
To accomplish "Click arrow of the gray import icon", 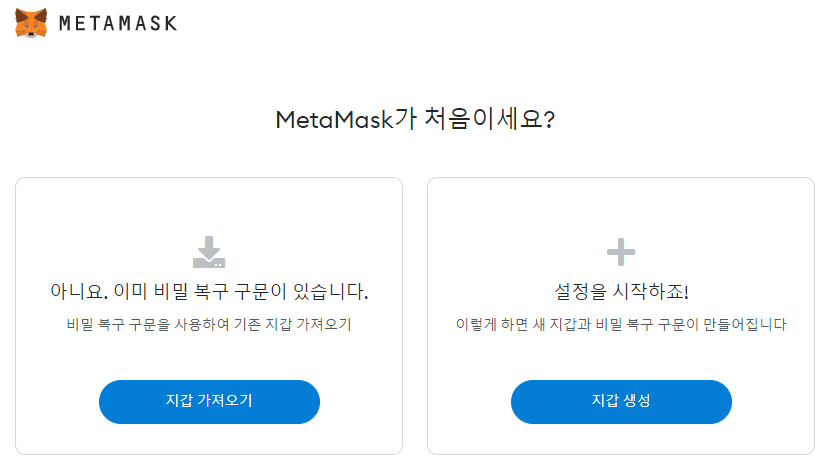I will pyautogui.click(x=209, y=248).
